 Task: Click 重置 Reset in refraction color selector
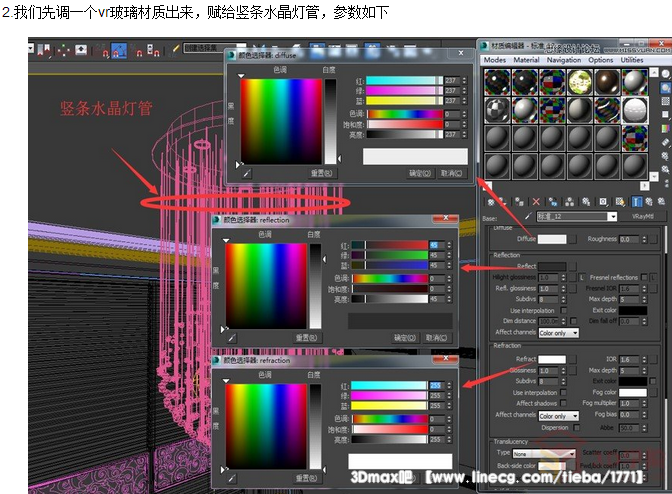point(306,478)
